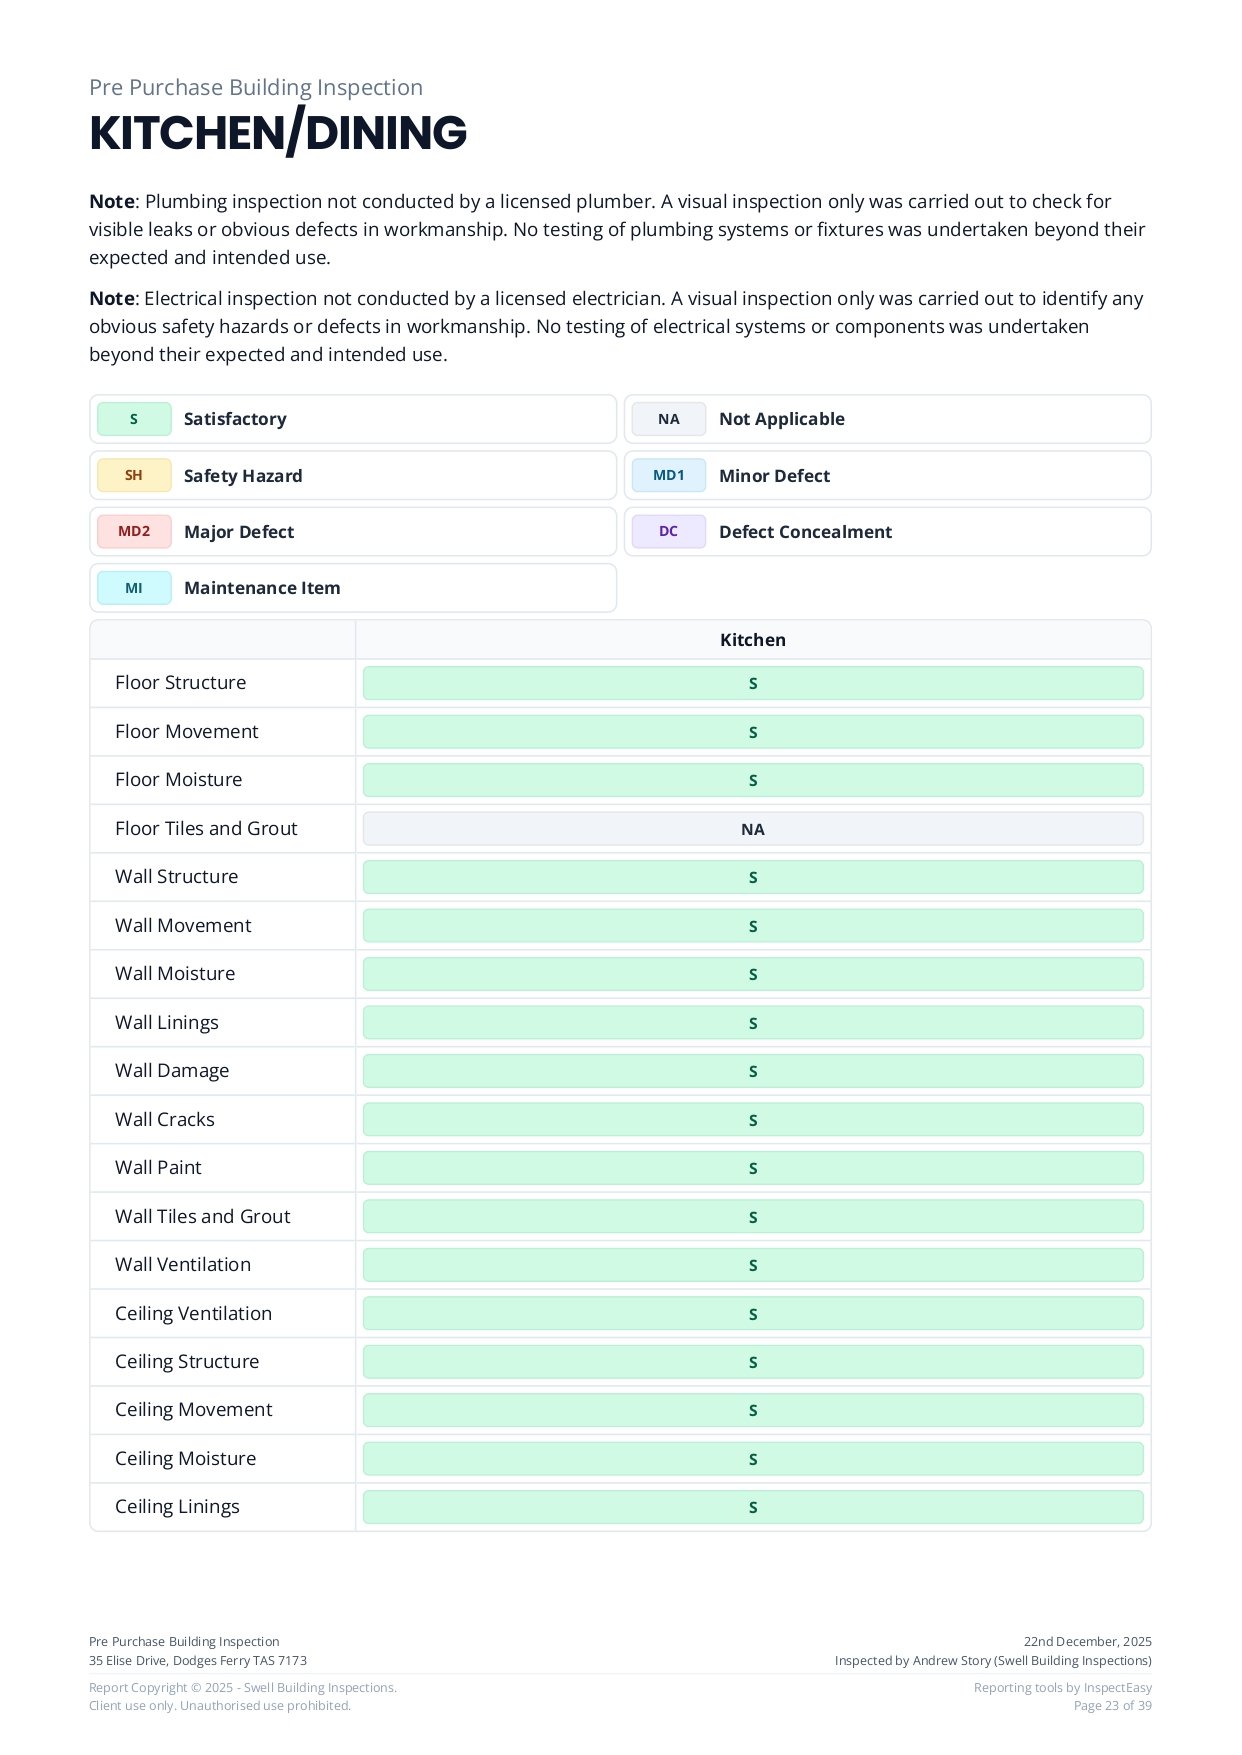This screenshot has height=1755, width=1242.
Task: Click the 35 Elise Drive address footer text
Action: 198,1660
